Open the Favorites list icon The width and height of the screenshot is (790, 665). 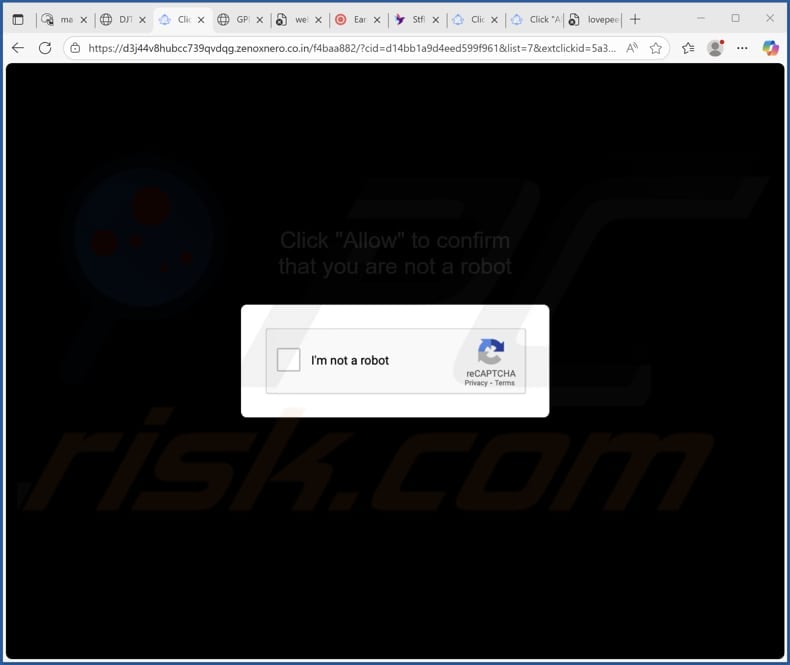tap(688, 48)
